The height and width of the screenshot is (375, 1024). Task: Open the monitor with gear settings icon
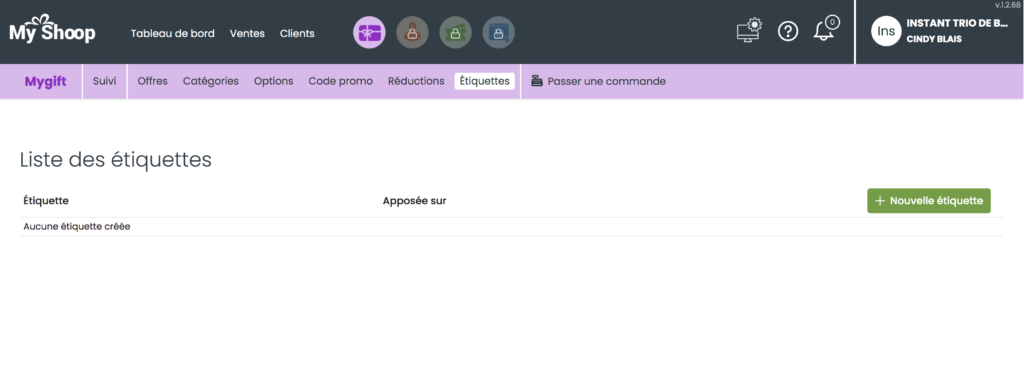tap(749, 31)
